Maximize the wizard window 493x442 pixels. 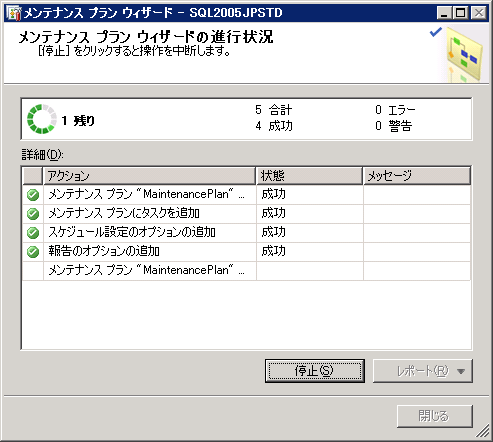tap(461, 13)
